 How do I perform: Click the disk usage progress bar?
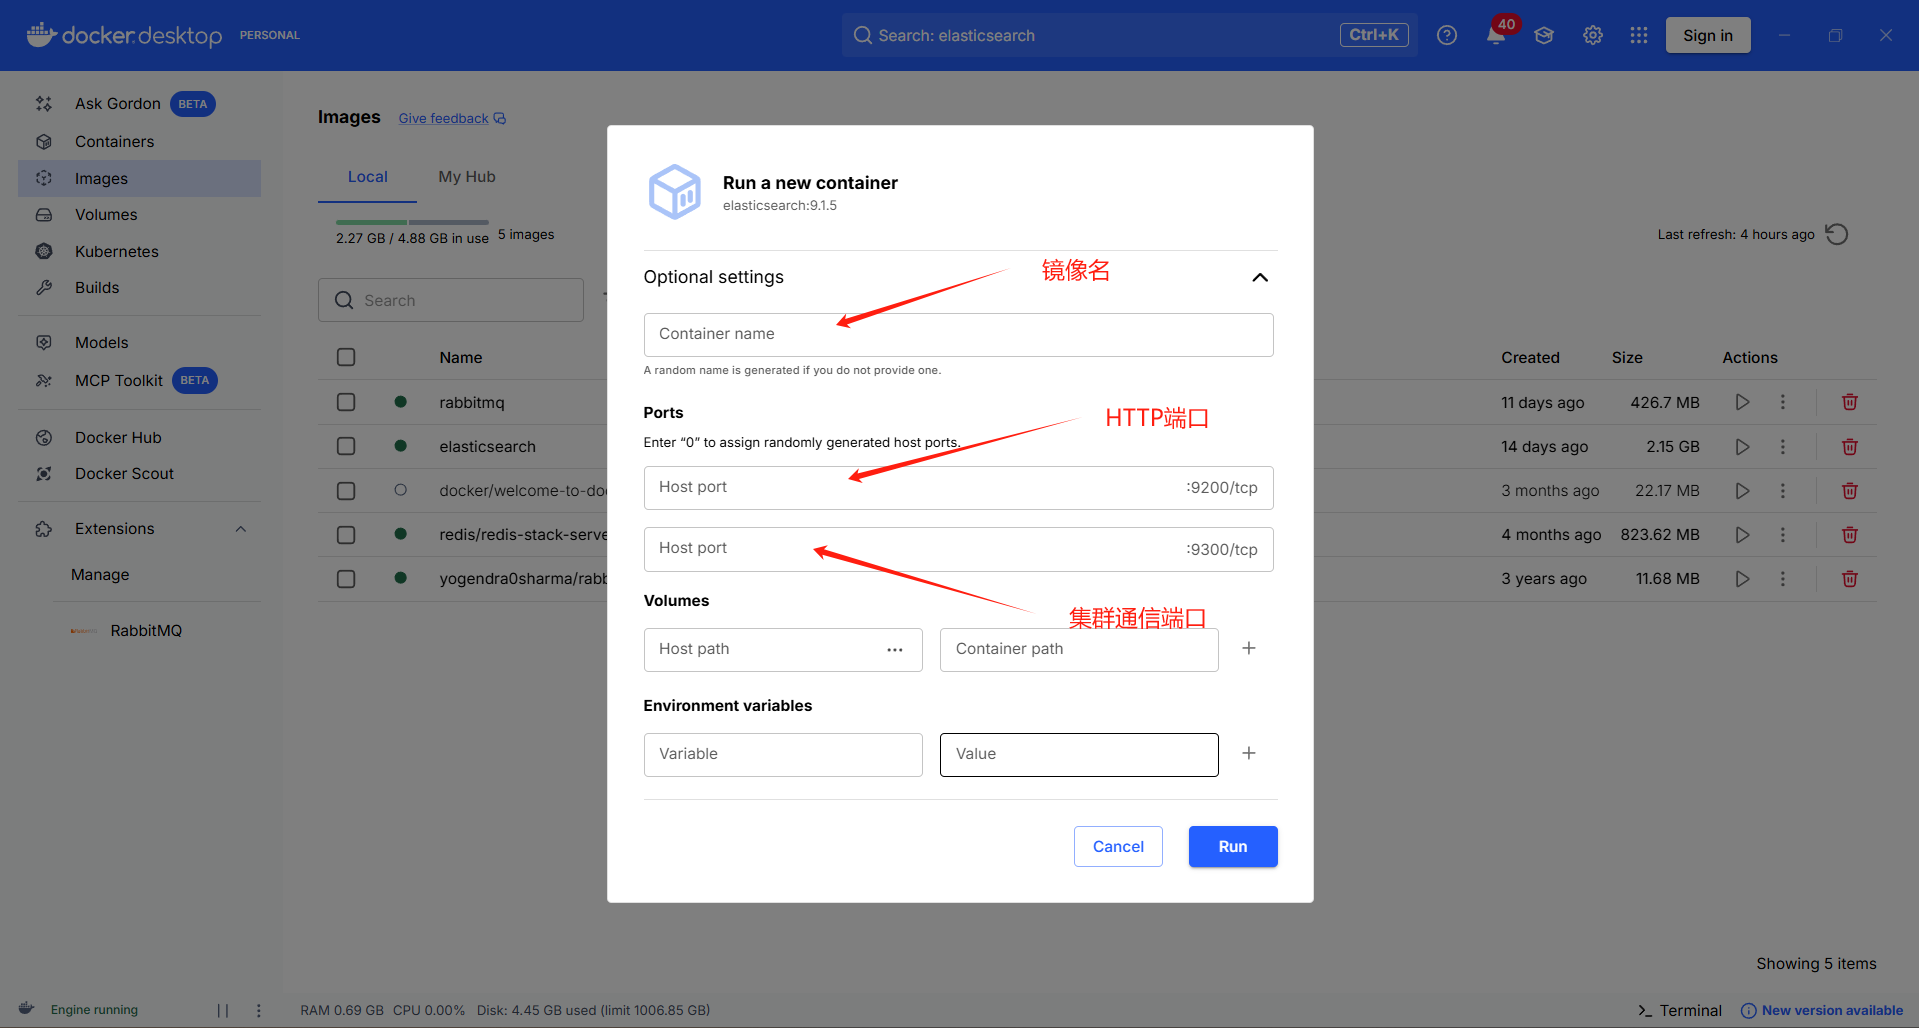point(410,222)
